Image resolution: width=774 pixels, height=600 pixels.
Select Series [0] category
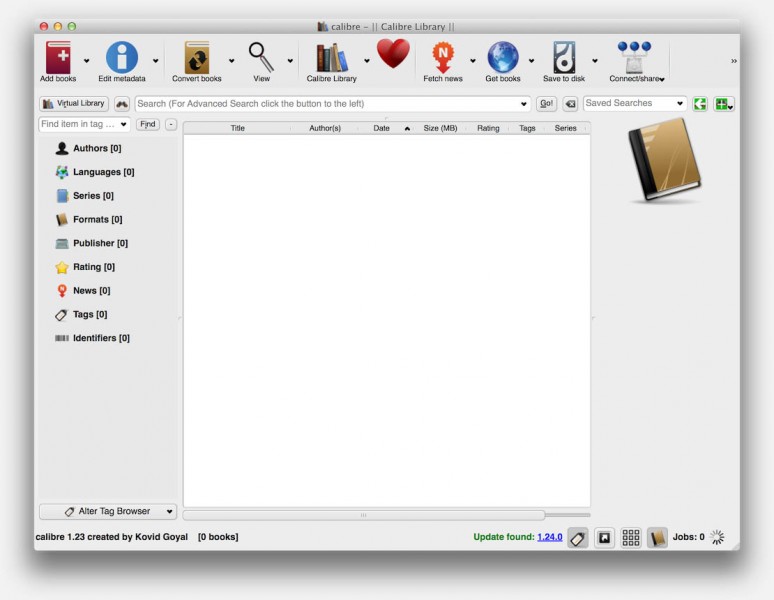pyautogui.click(x=93, y=195)
